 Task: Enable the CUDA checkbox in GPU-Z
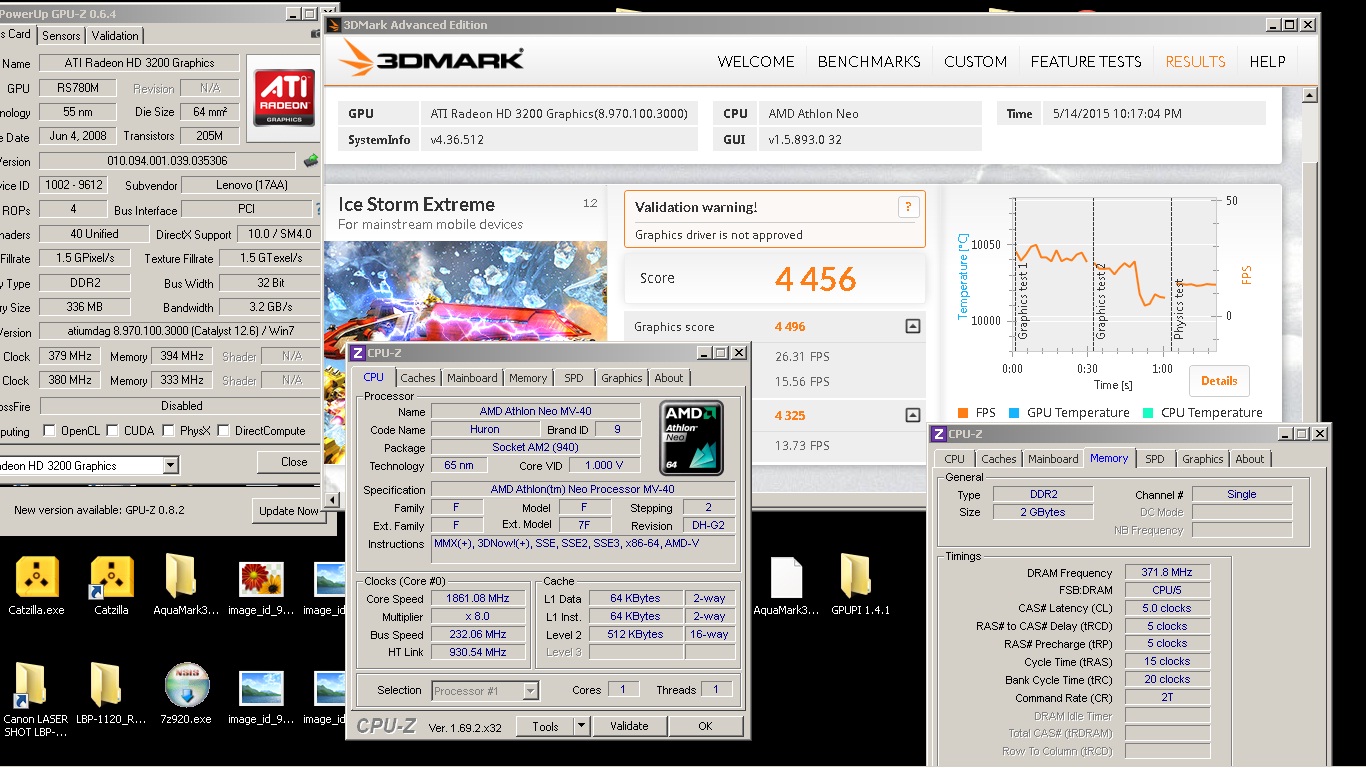tap(113, 431)
